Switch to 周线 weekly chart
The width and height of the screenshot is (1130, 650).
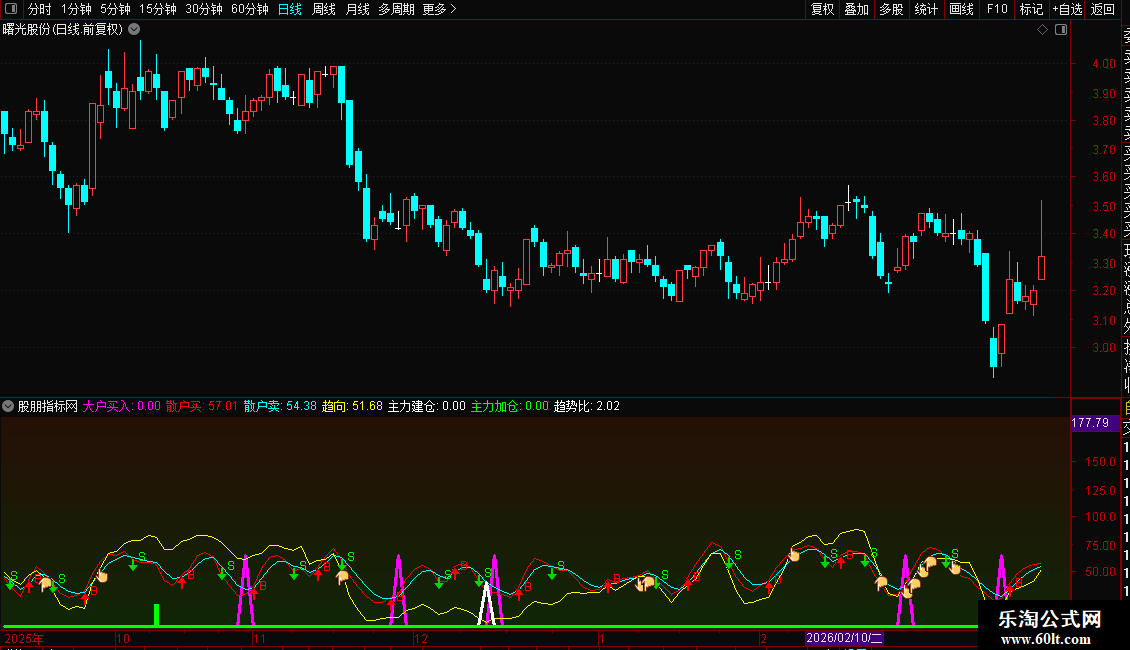(324, 9)
